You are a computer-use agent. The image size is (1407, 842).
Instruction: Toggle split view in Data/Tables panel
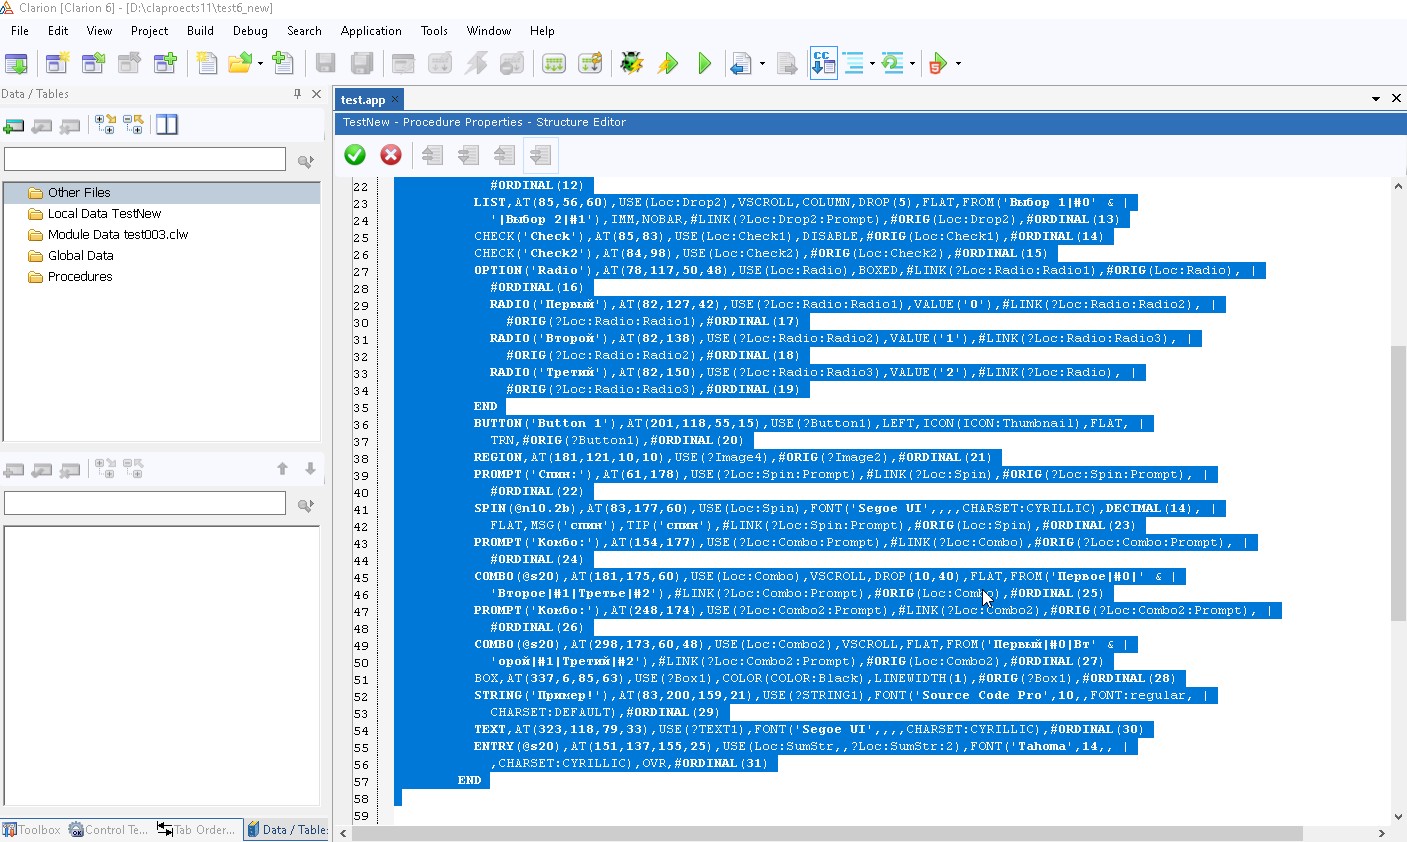(167, 125)
